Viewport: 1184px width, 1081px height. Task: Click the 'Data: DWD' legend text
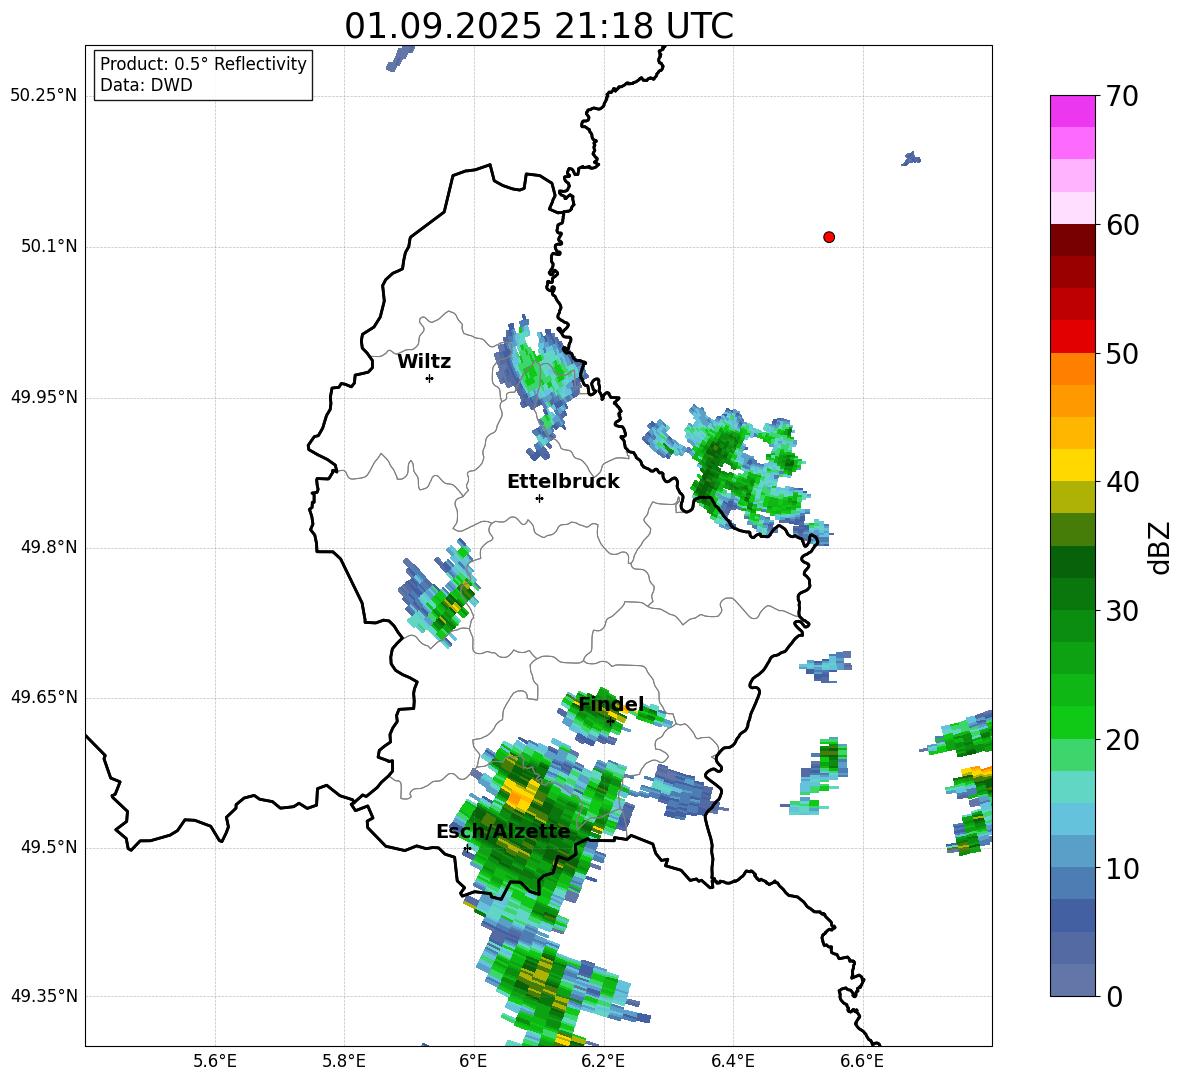coord(146,85)
